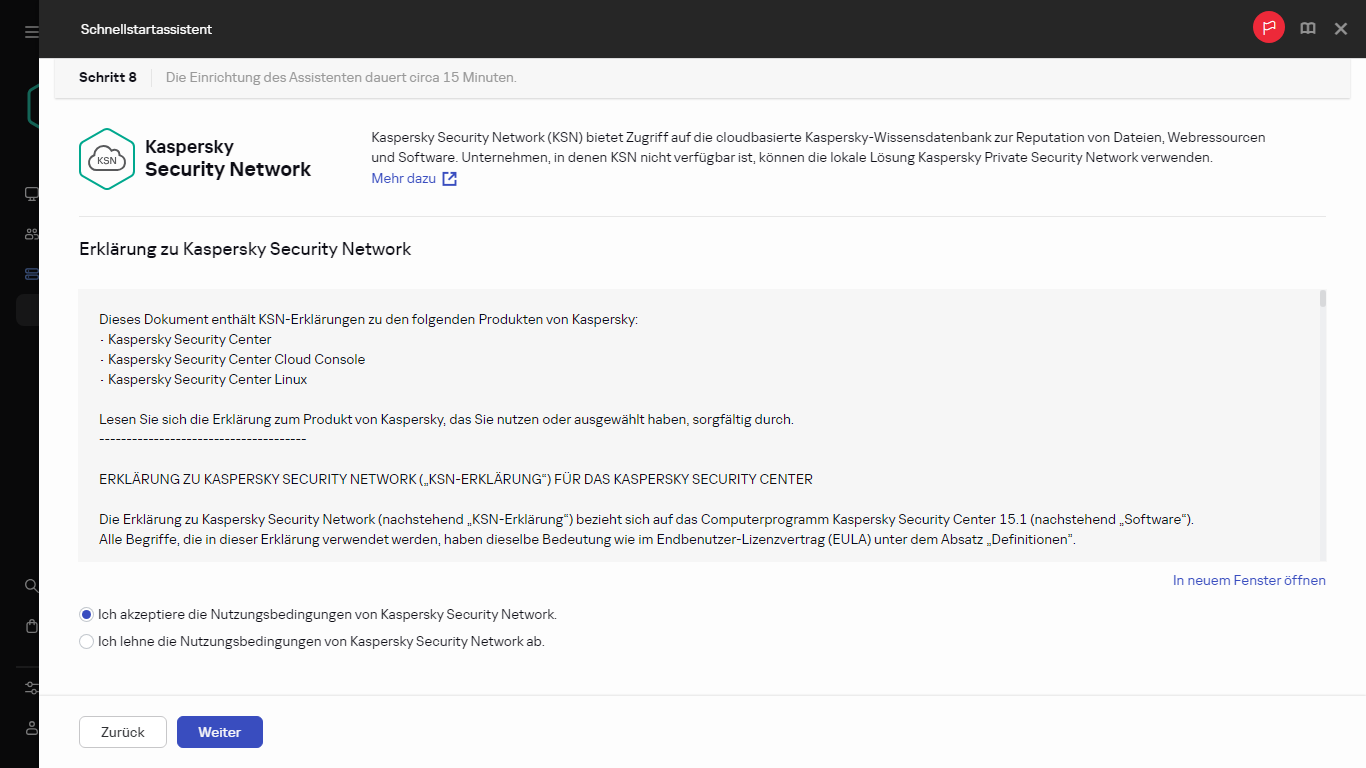Open notifications via the red flag icon

(x=1268, y=27)
